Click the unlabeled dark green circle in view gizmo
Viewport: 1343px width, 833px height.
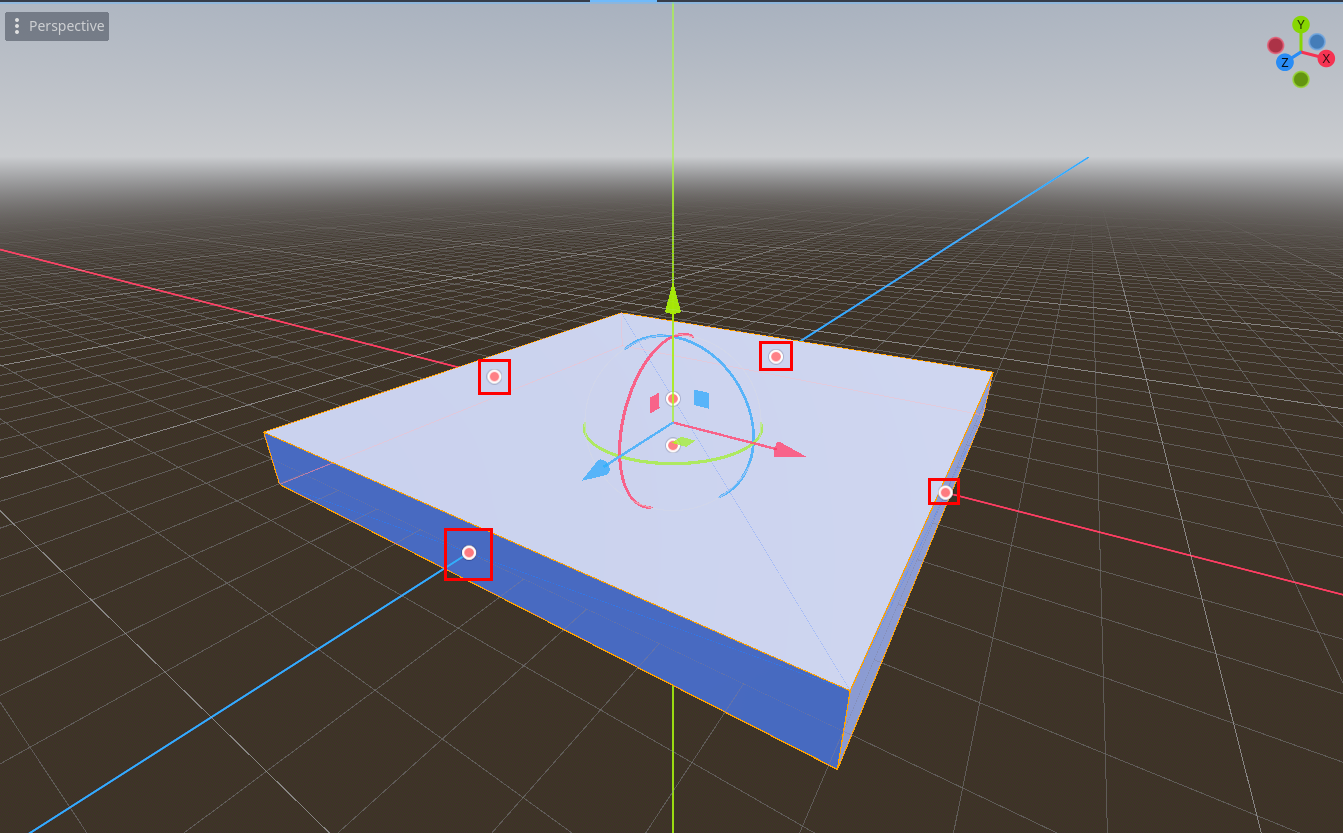[1301, 79]
